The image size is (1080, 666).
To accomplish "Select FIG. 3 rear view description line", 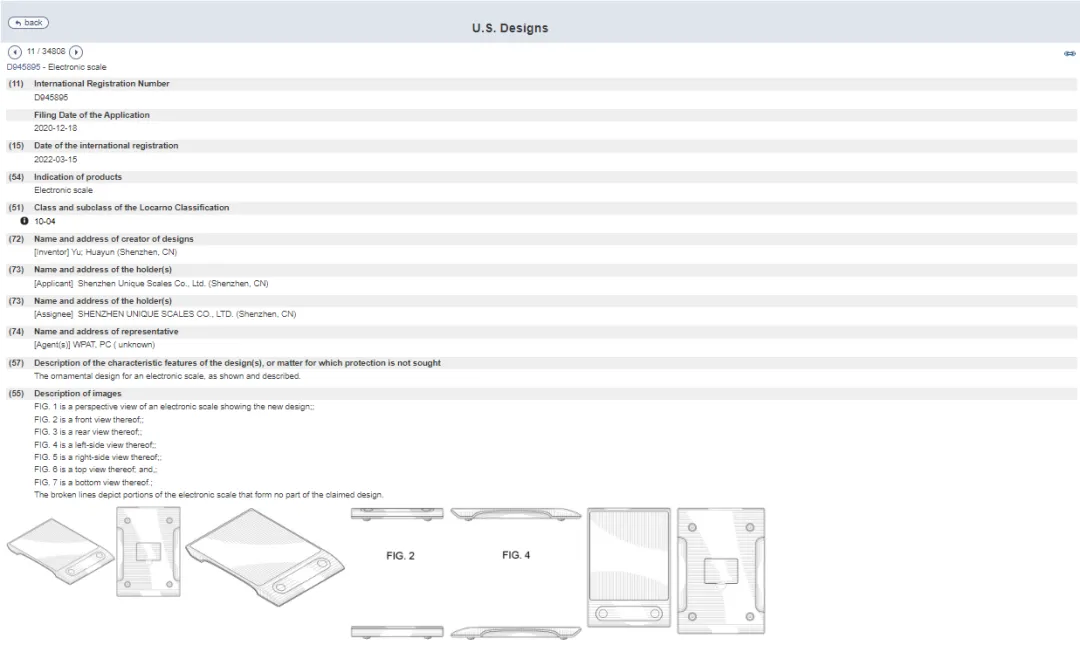I will (x=88, y=433).
